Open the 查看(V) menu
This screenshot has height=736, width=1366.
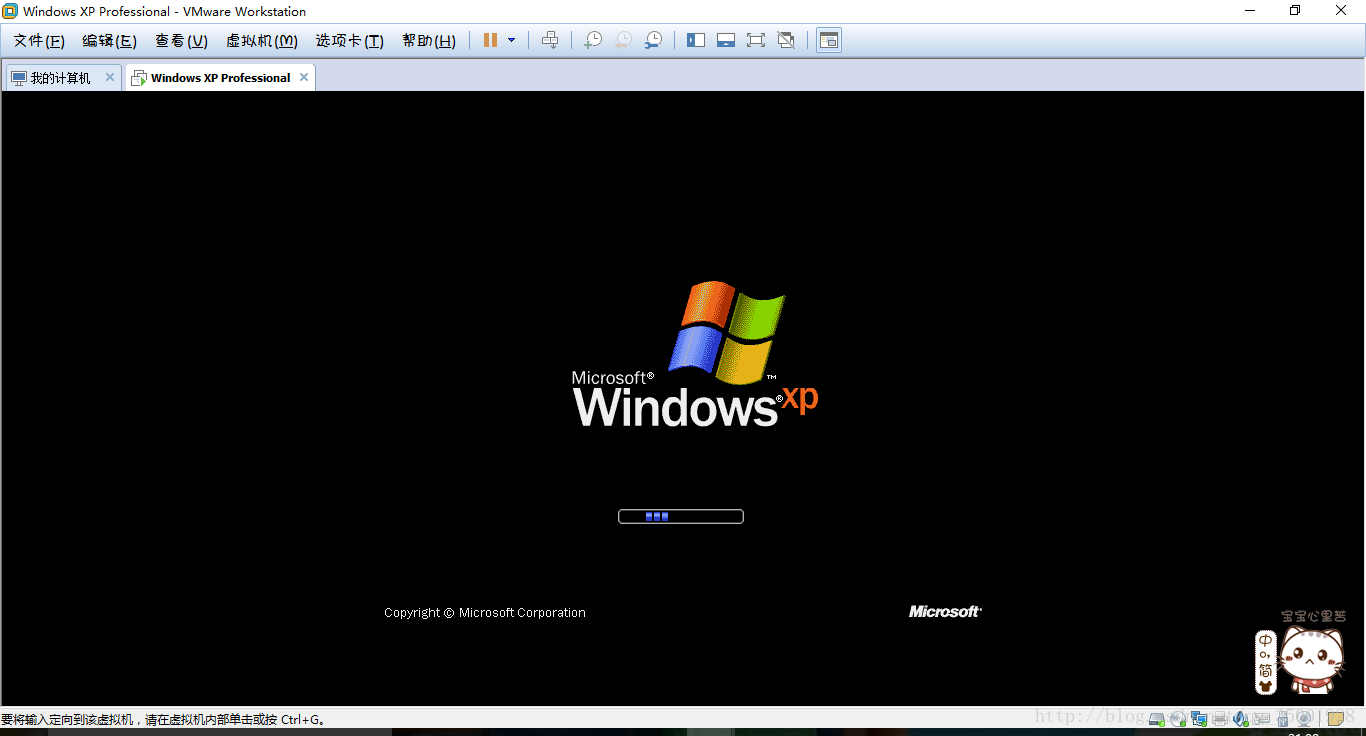tap(181, 41)
